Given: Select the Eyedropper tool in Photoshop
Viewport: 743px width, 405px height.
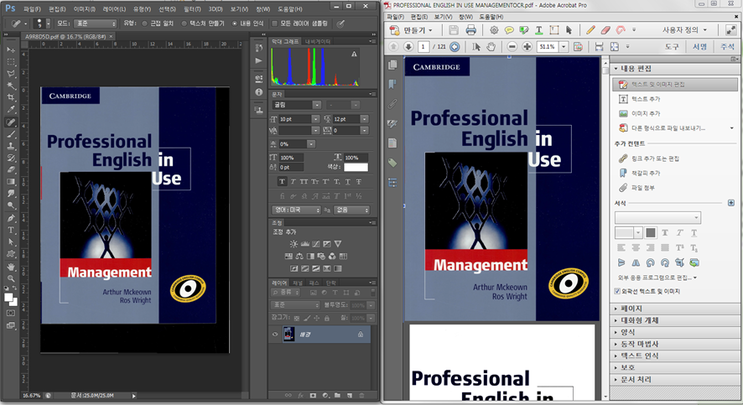Looking at the screenshot, I should tap(10, 109).
